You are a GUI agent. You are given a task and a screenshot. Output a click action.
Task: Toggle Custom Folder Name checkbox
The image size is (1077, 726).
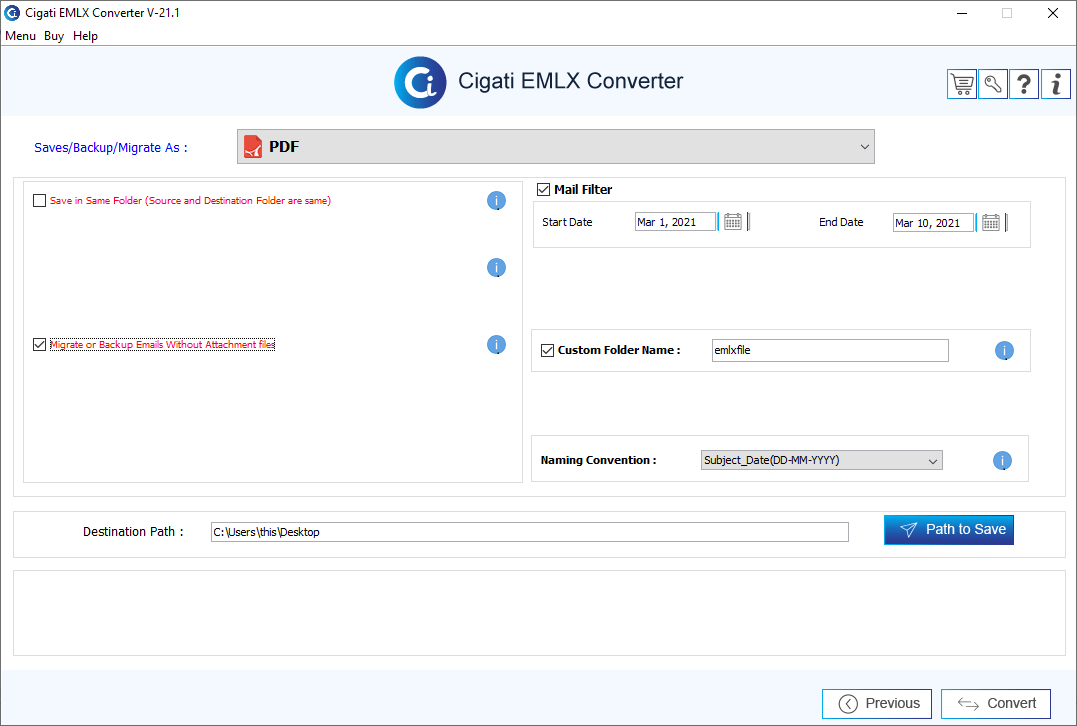pos(547,350)
